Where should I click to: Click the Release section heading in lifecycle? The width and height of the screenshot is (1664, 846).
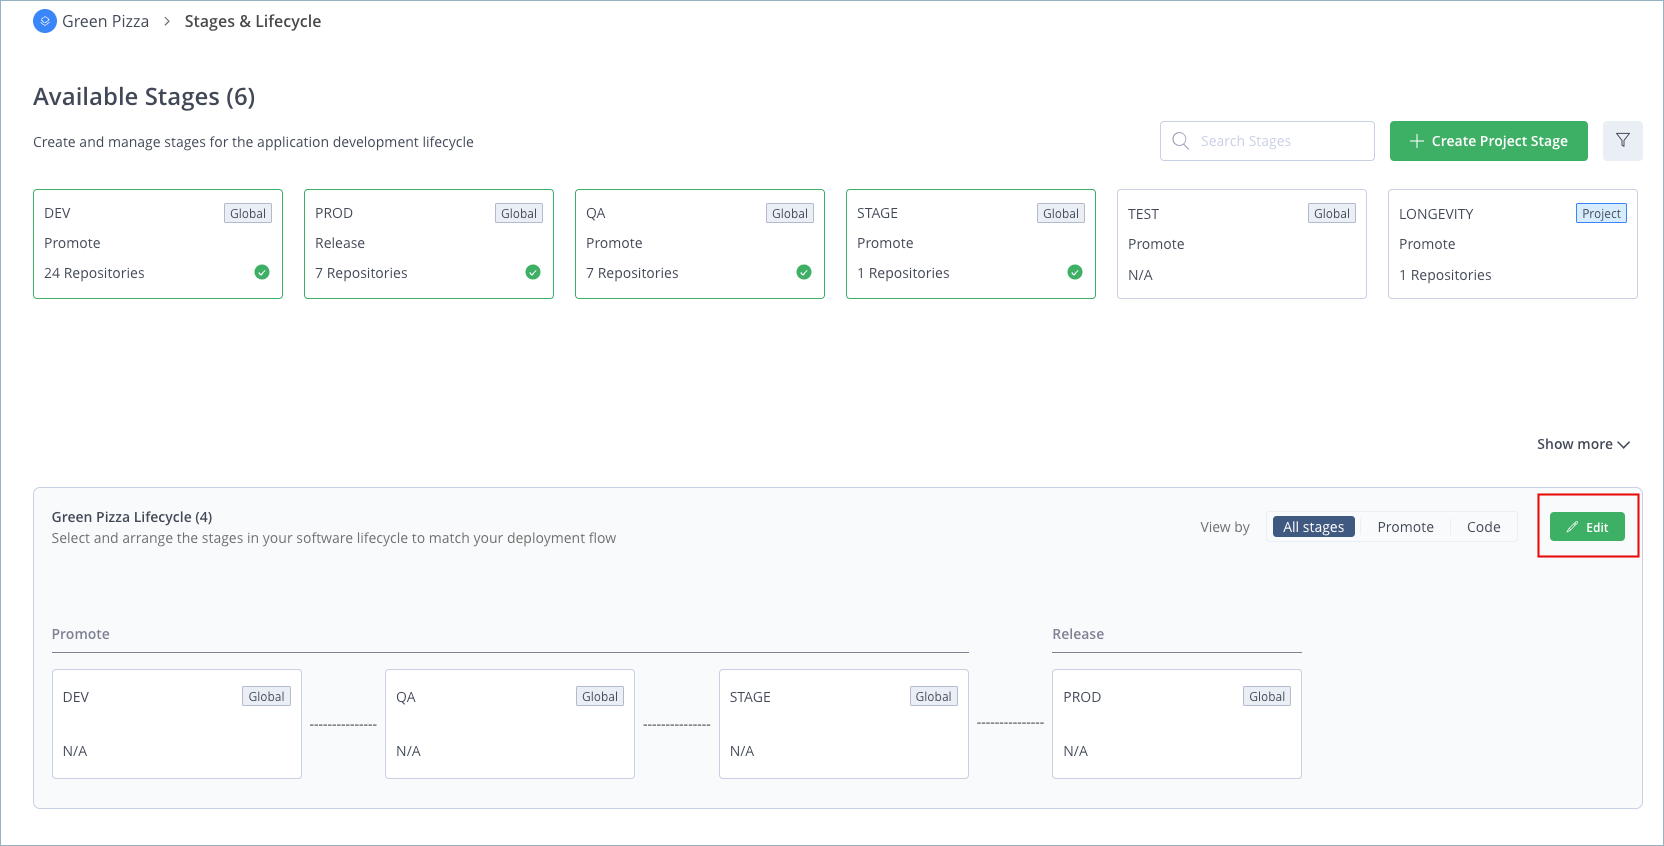pos(1078,634)
